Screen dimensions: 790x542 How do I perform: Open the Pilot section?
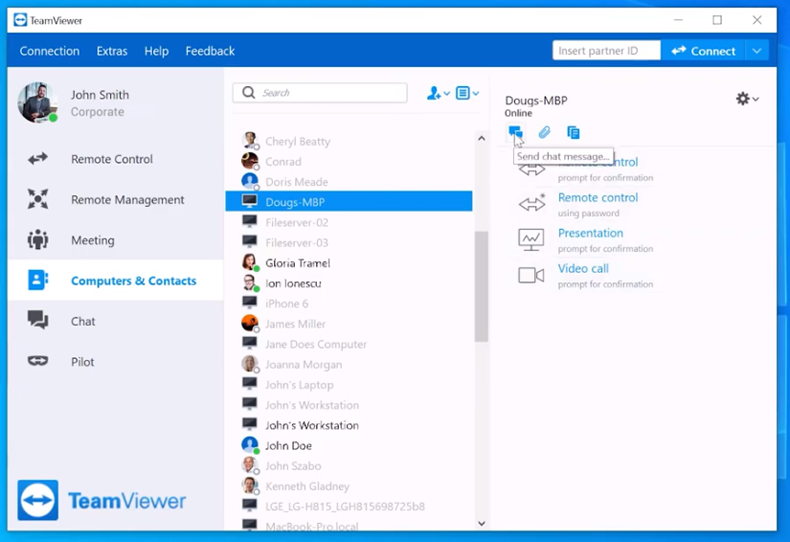[x=116, y=362]
